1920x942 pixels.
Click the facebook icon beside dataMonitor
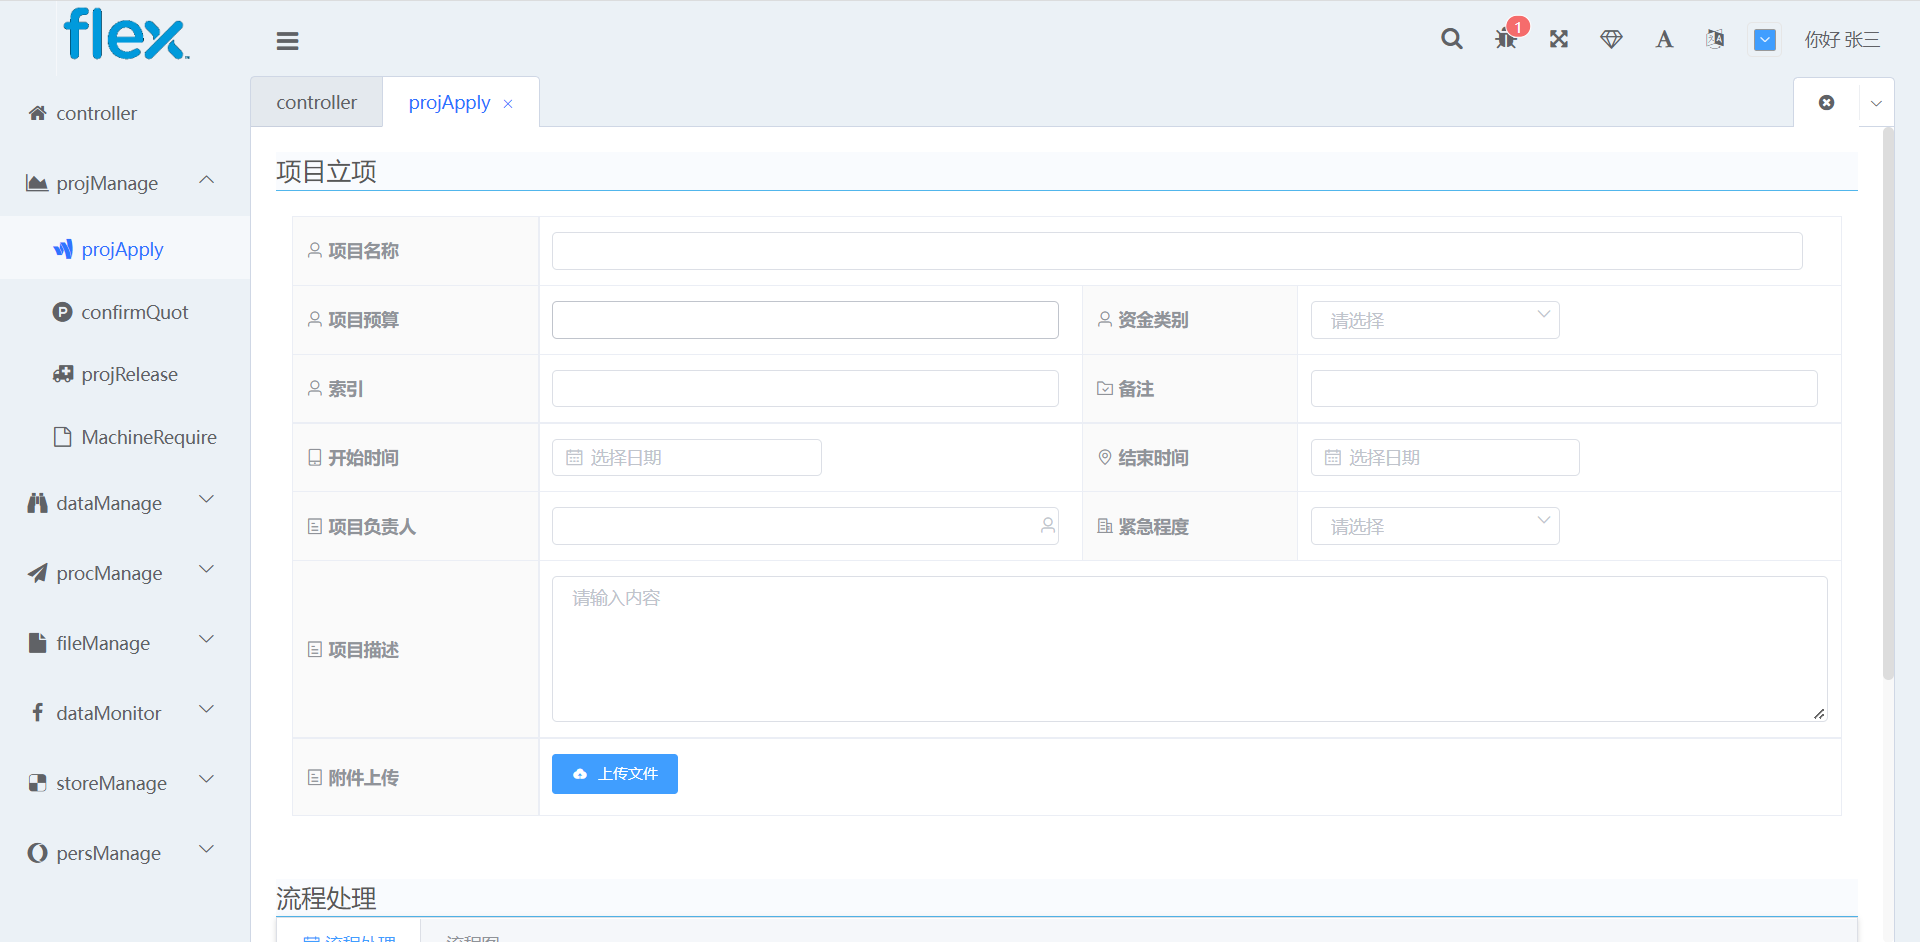tap(37, 712)
